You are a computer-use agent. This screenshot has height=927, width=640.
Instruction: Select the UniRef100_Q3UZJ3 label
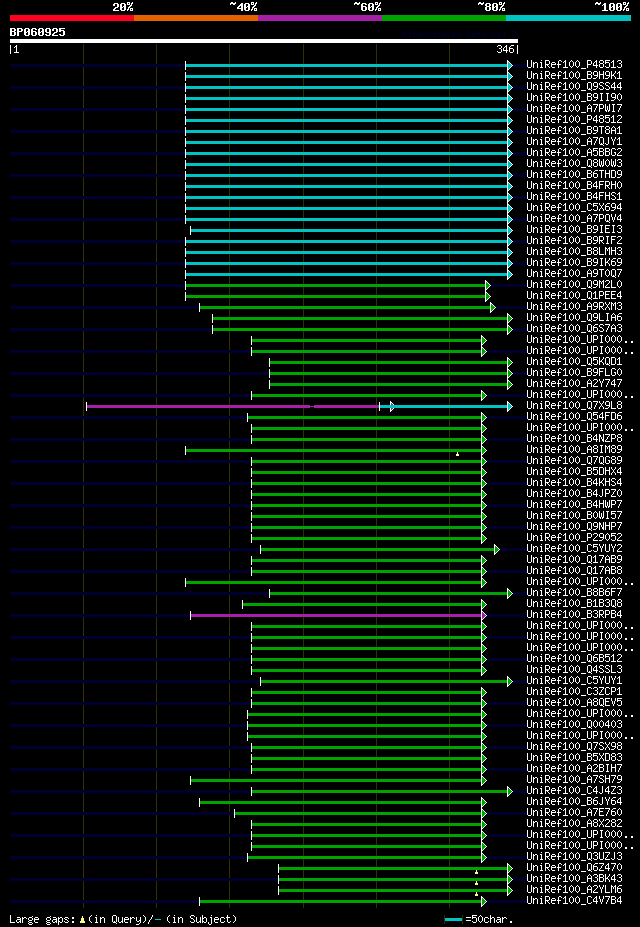point(574,857)
